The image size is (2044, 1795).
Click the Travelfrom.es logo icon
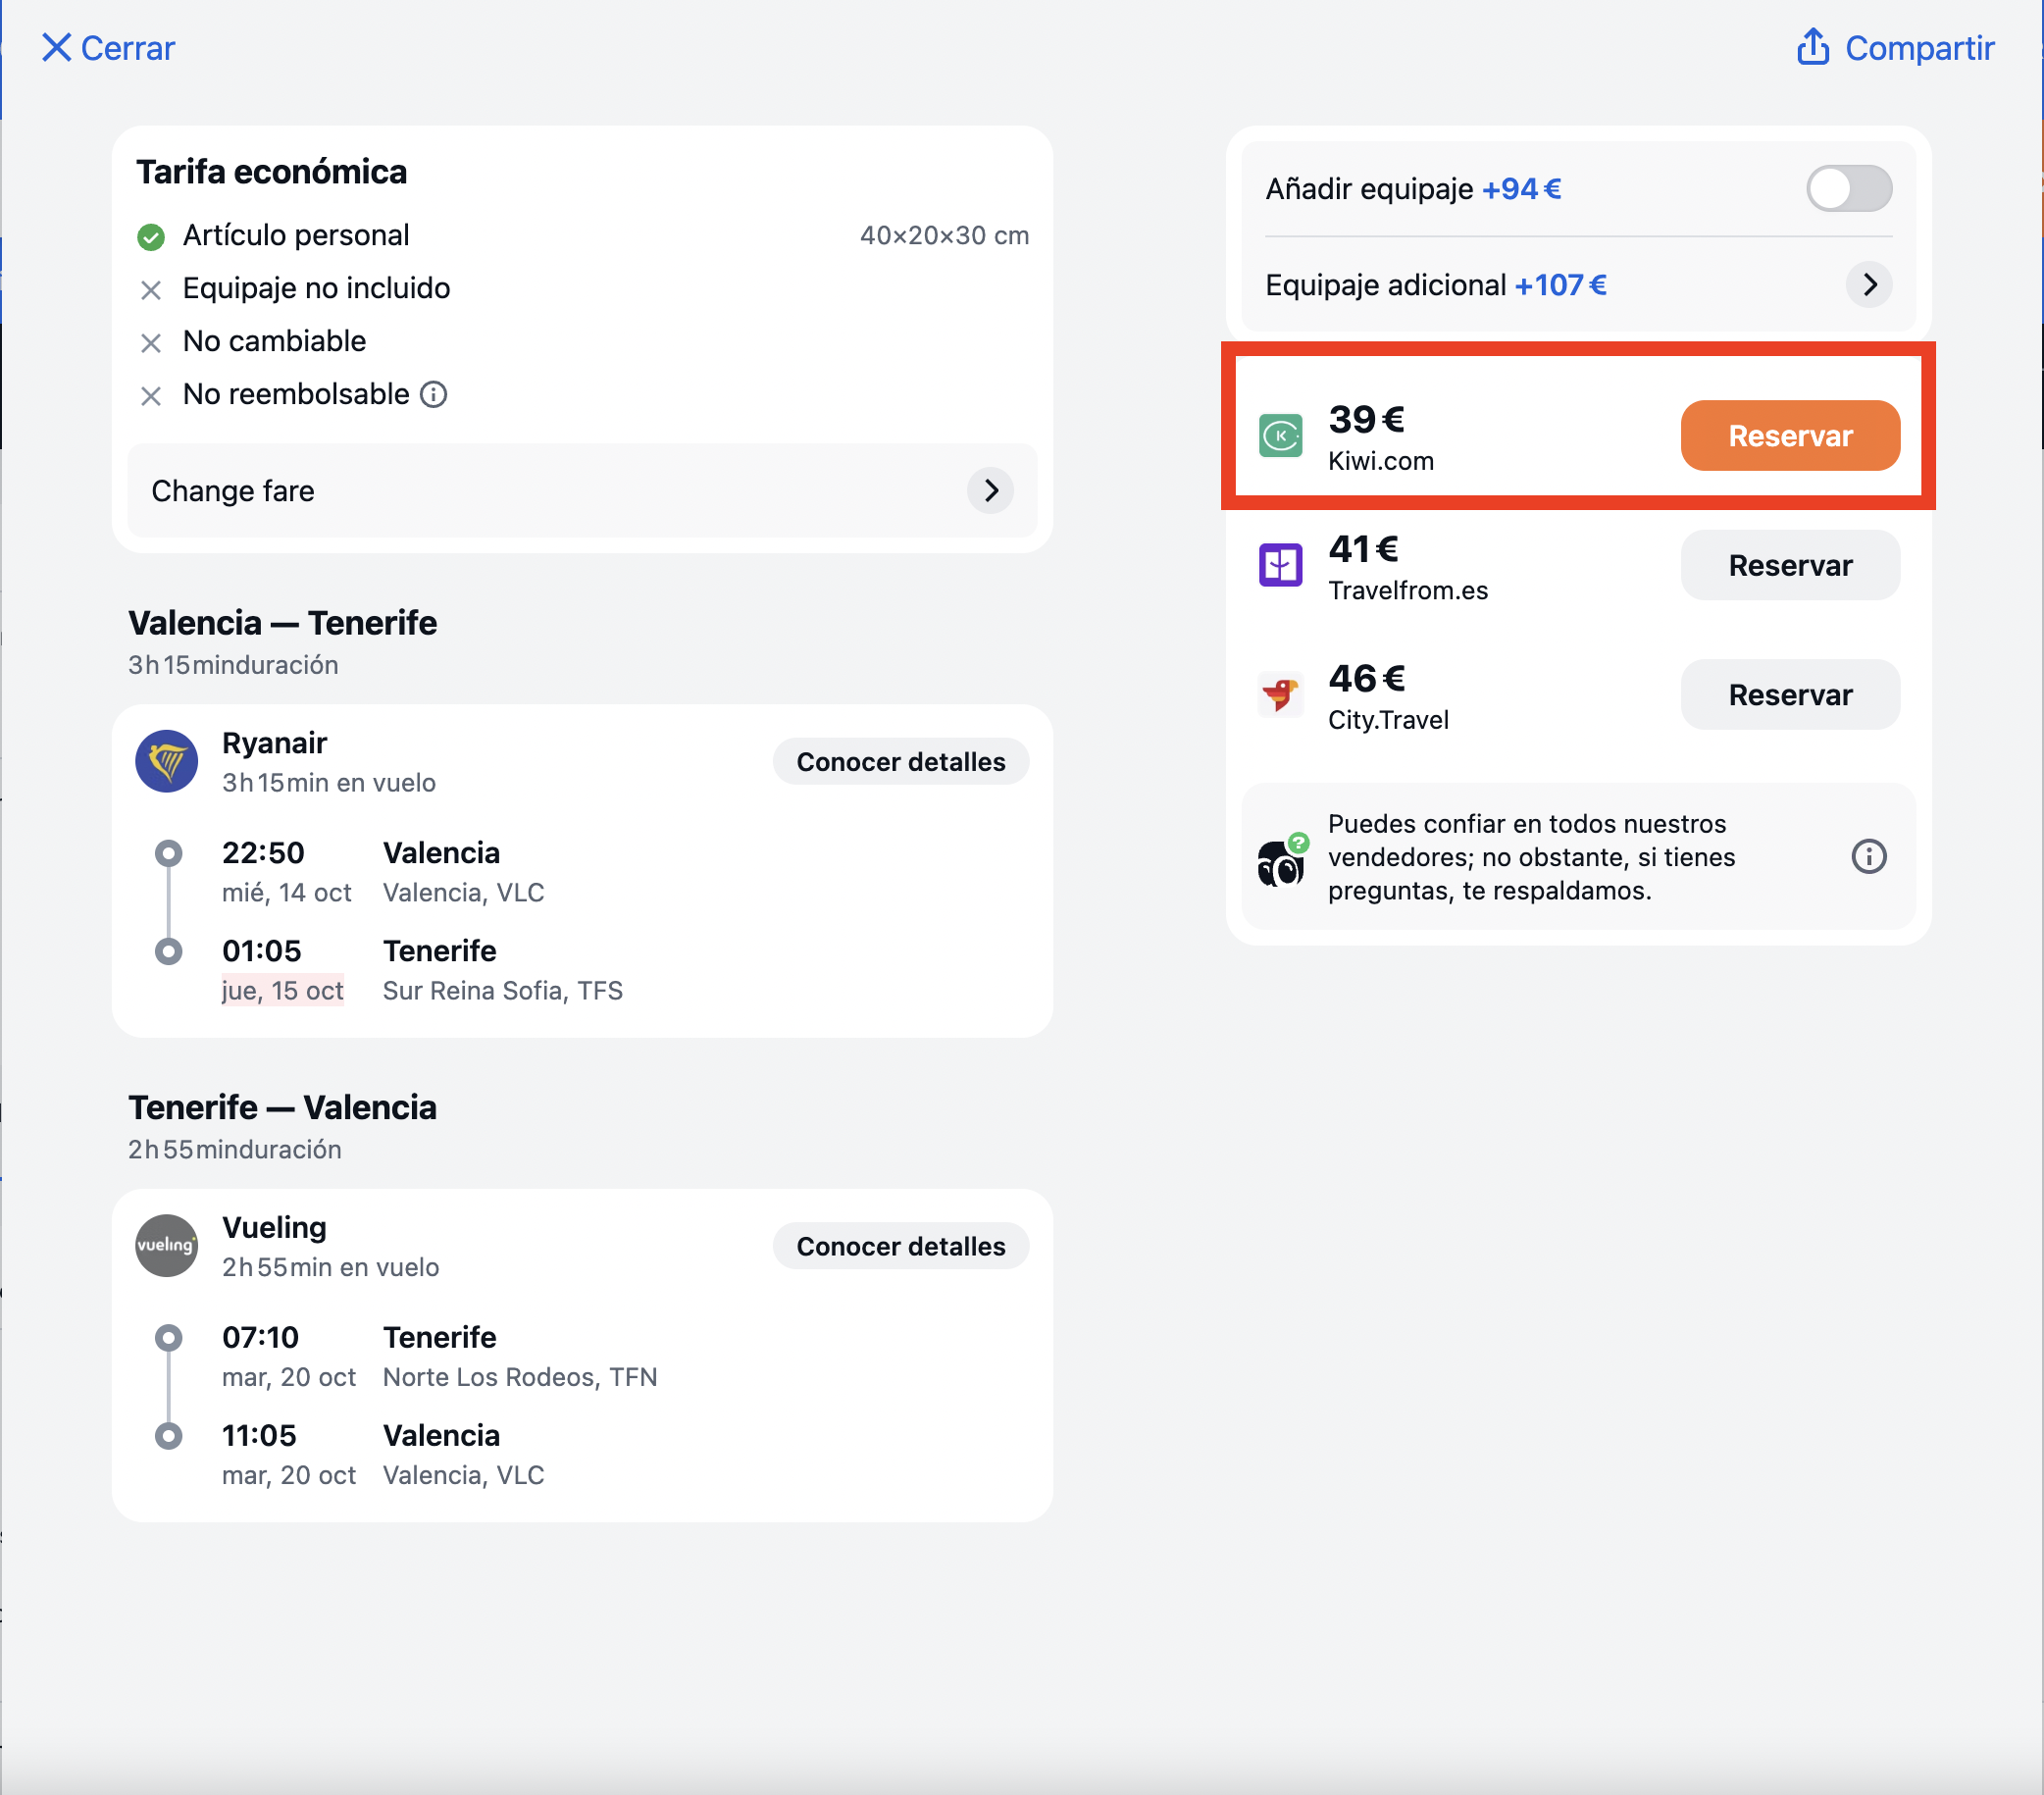point(1280,565)
